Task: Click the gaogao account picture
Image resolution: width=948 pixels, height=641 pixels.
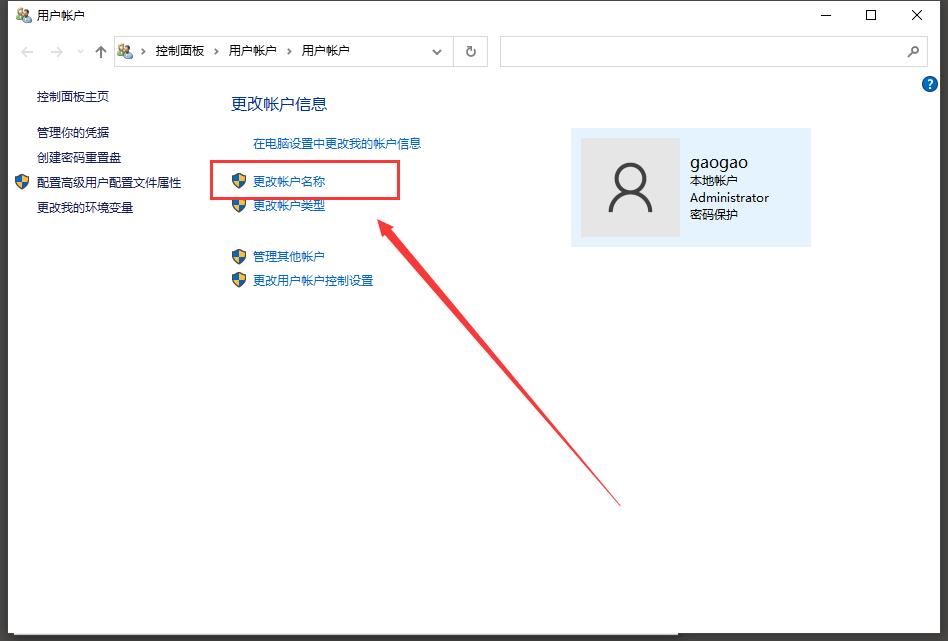Action: point(629,187)
